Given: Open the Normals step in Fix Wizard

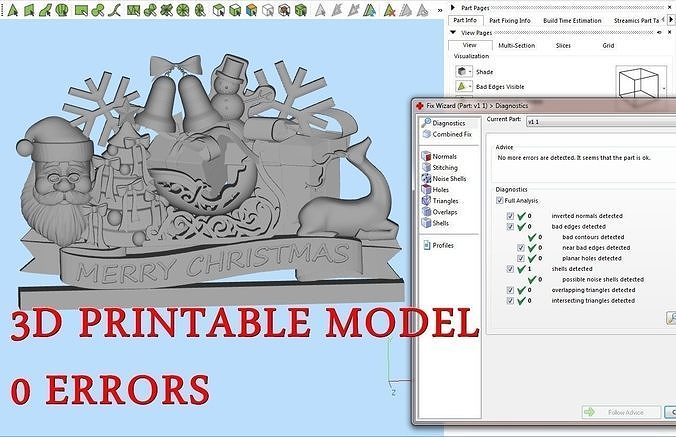Looking at the screenshot, I should tap(439, 156).
